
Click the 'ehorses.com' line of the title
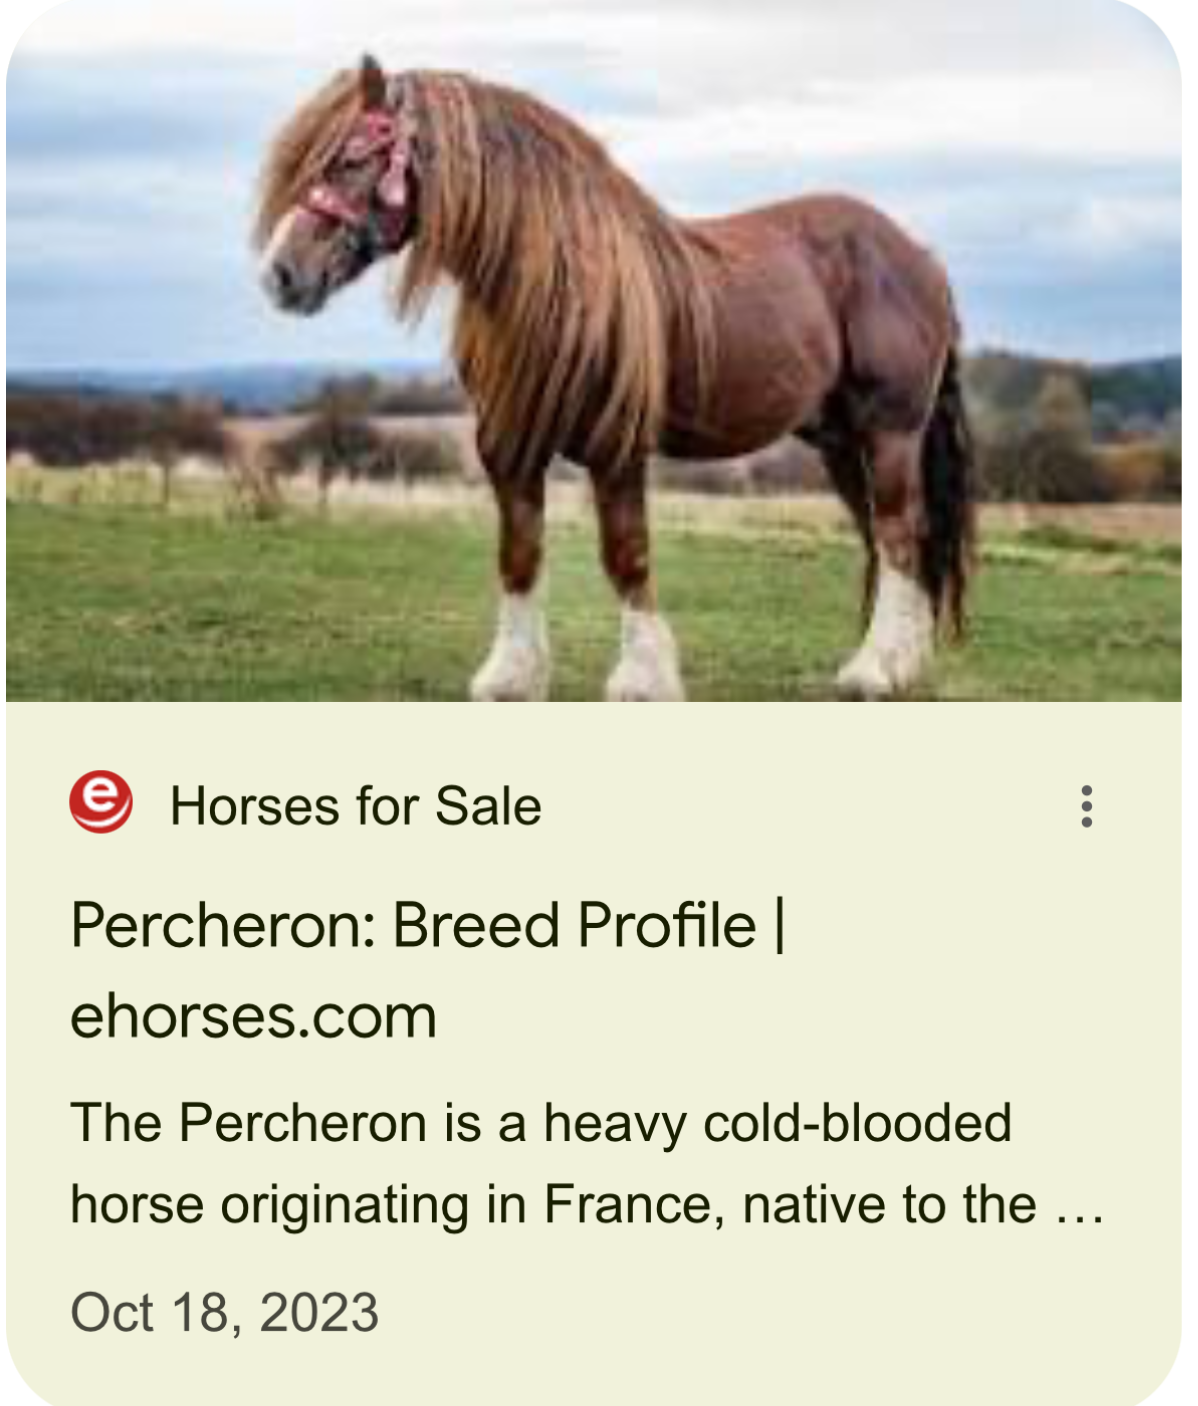coord(254,1017)
